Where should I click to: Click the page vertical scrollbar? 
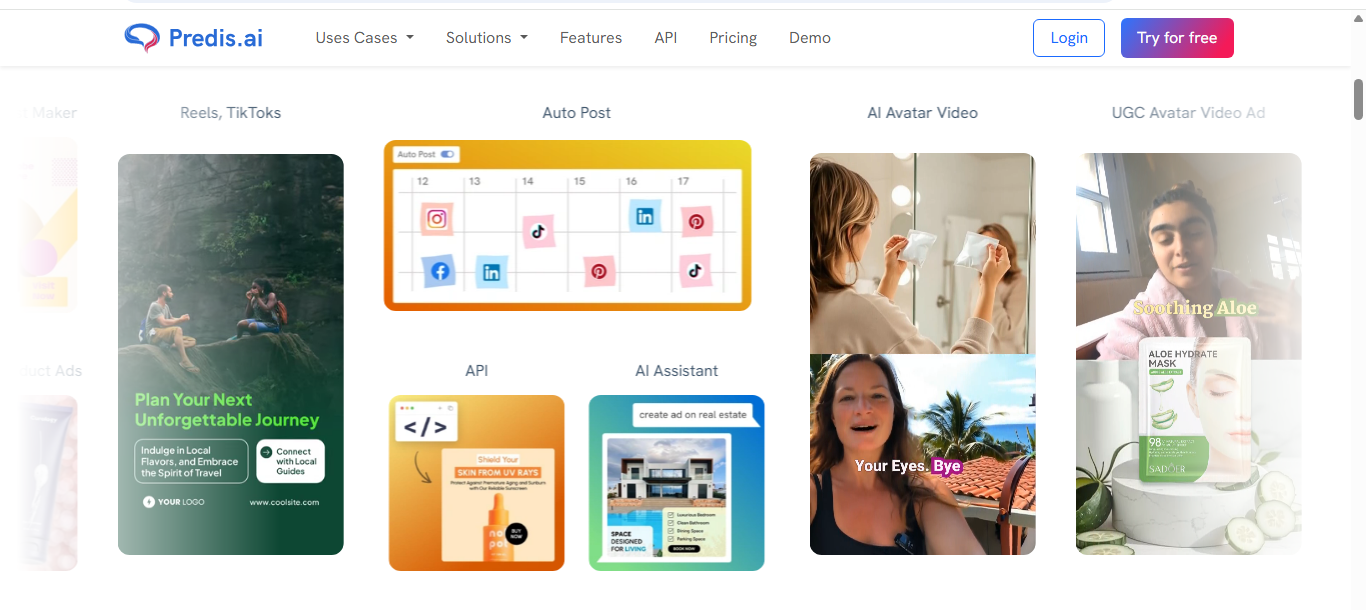point(1359,98)
